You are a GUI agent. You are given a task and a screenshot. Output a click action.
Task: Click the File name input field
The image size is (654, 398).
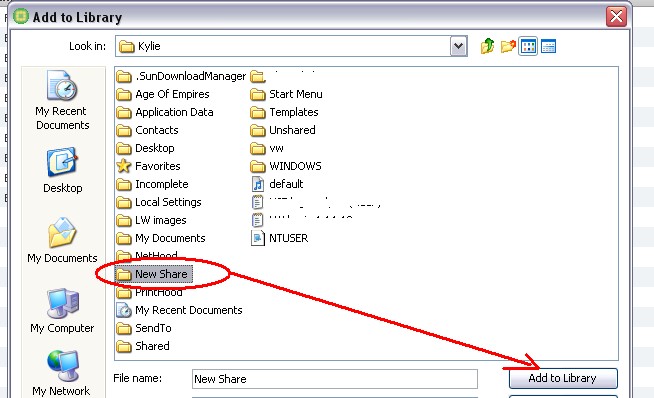(x=335, y=379)
